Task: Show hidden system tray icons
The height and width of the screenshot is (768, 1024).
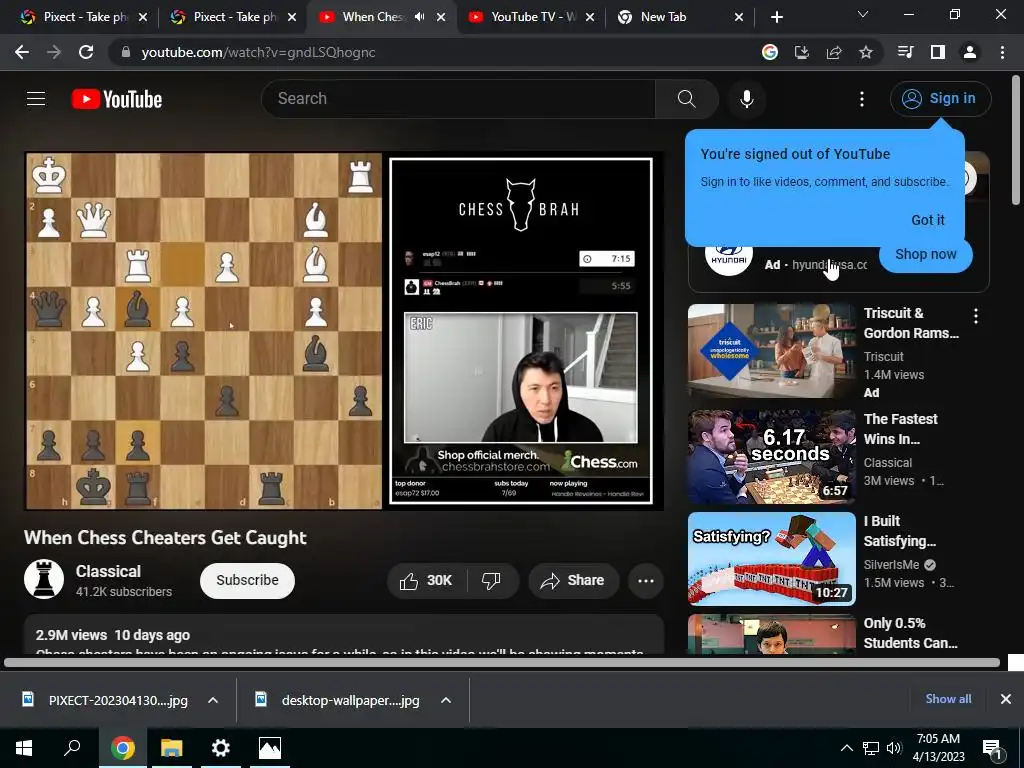Action: (846, 748)
